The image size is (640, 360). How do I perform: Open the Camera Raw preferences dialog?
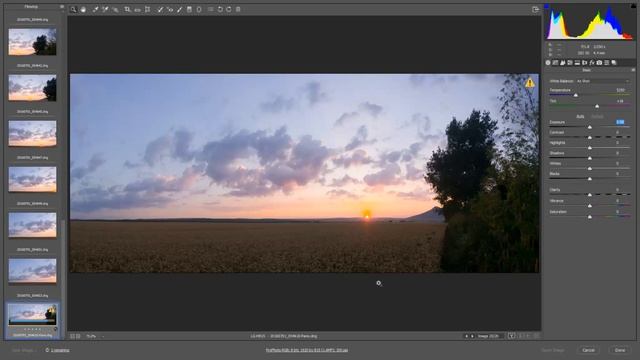(210, 9)
